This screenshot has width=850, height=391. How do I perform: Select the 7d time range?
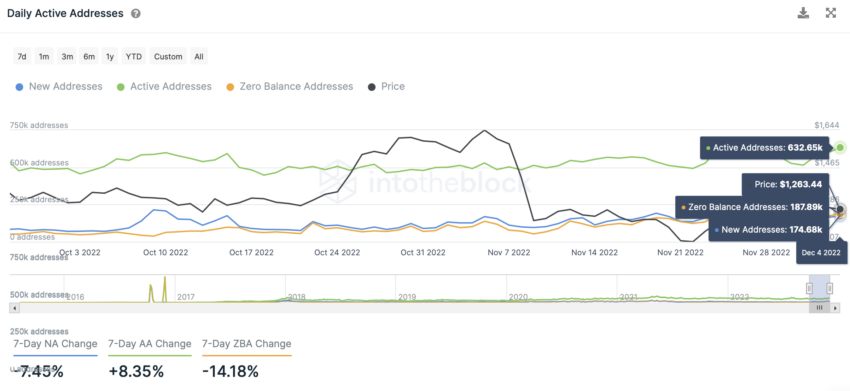click(x=22, y=56)
